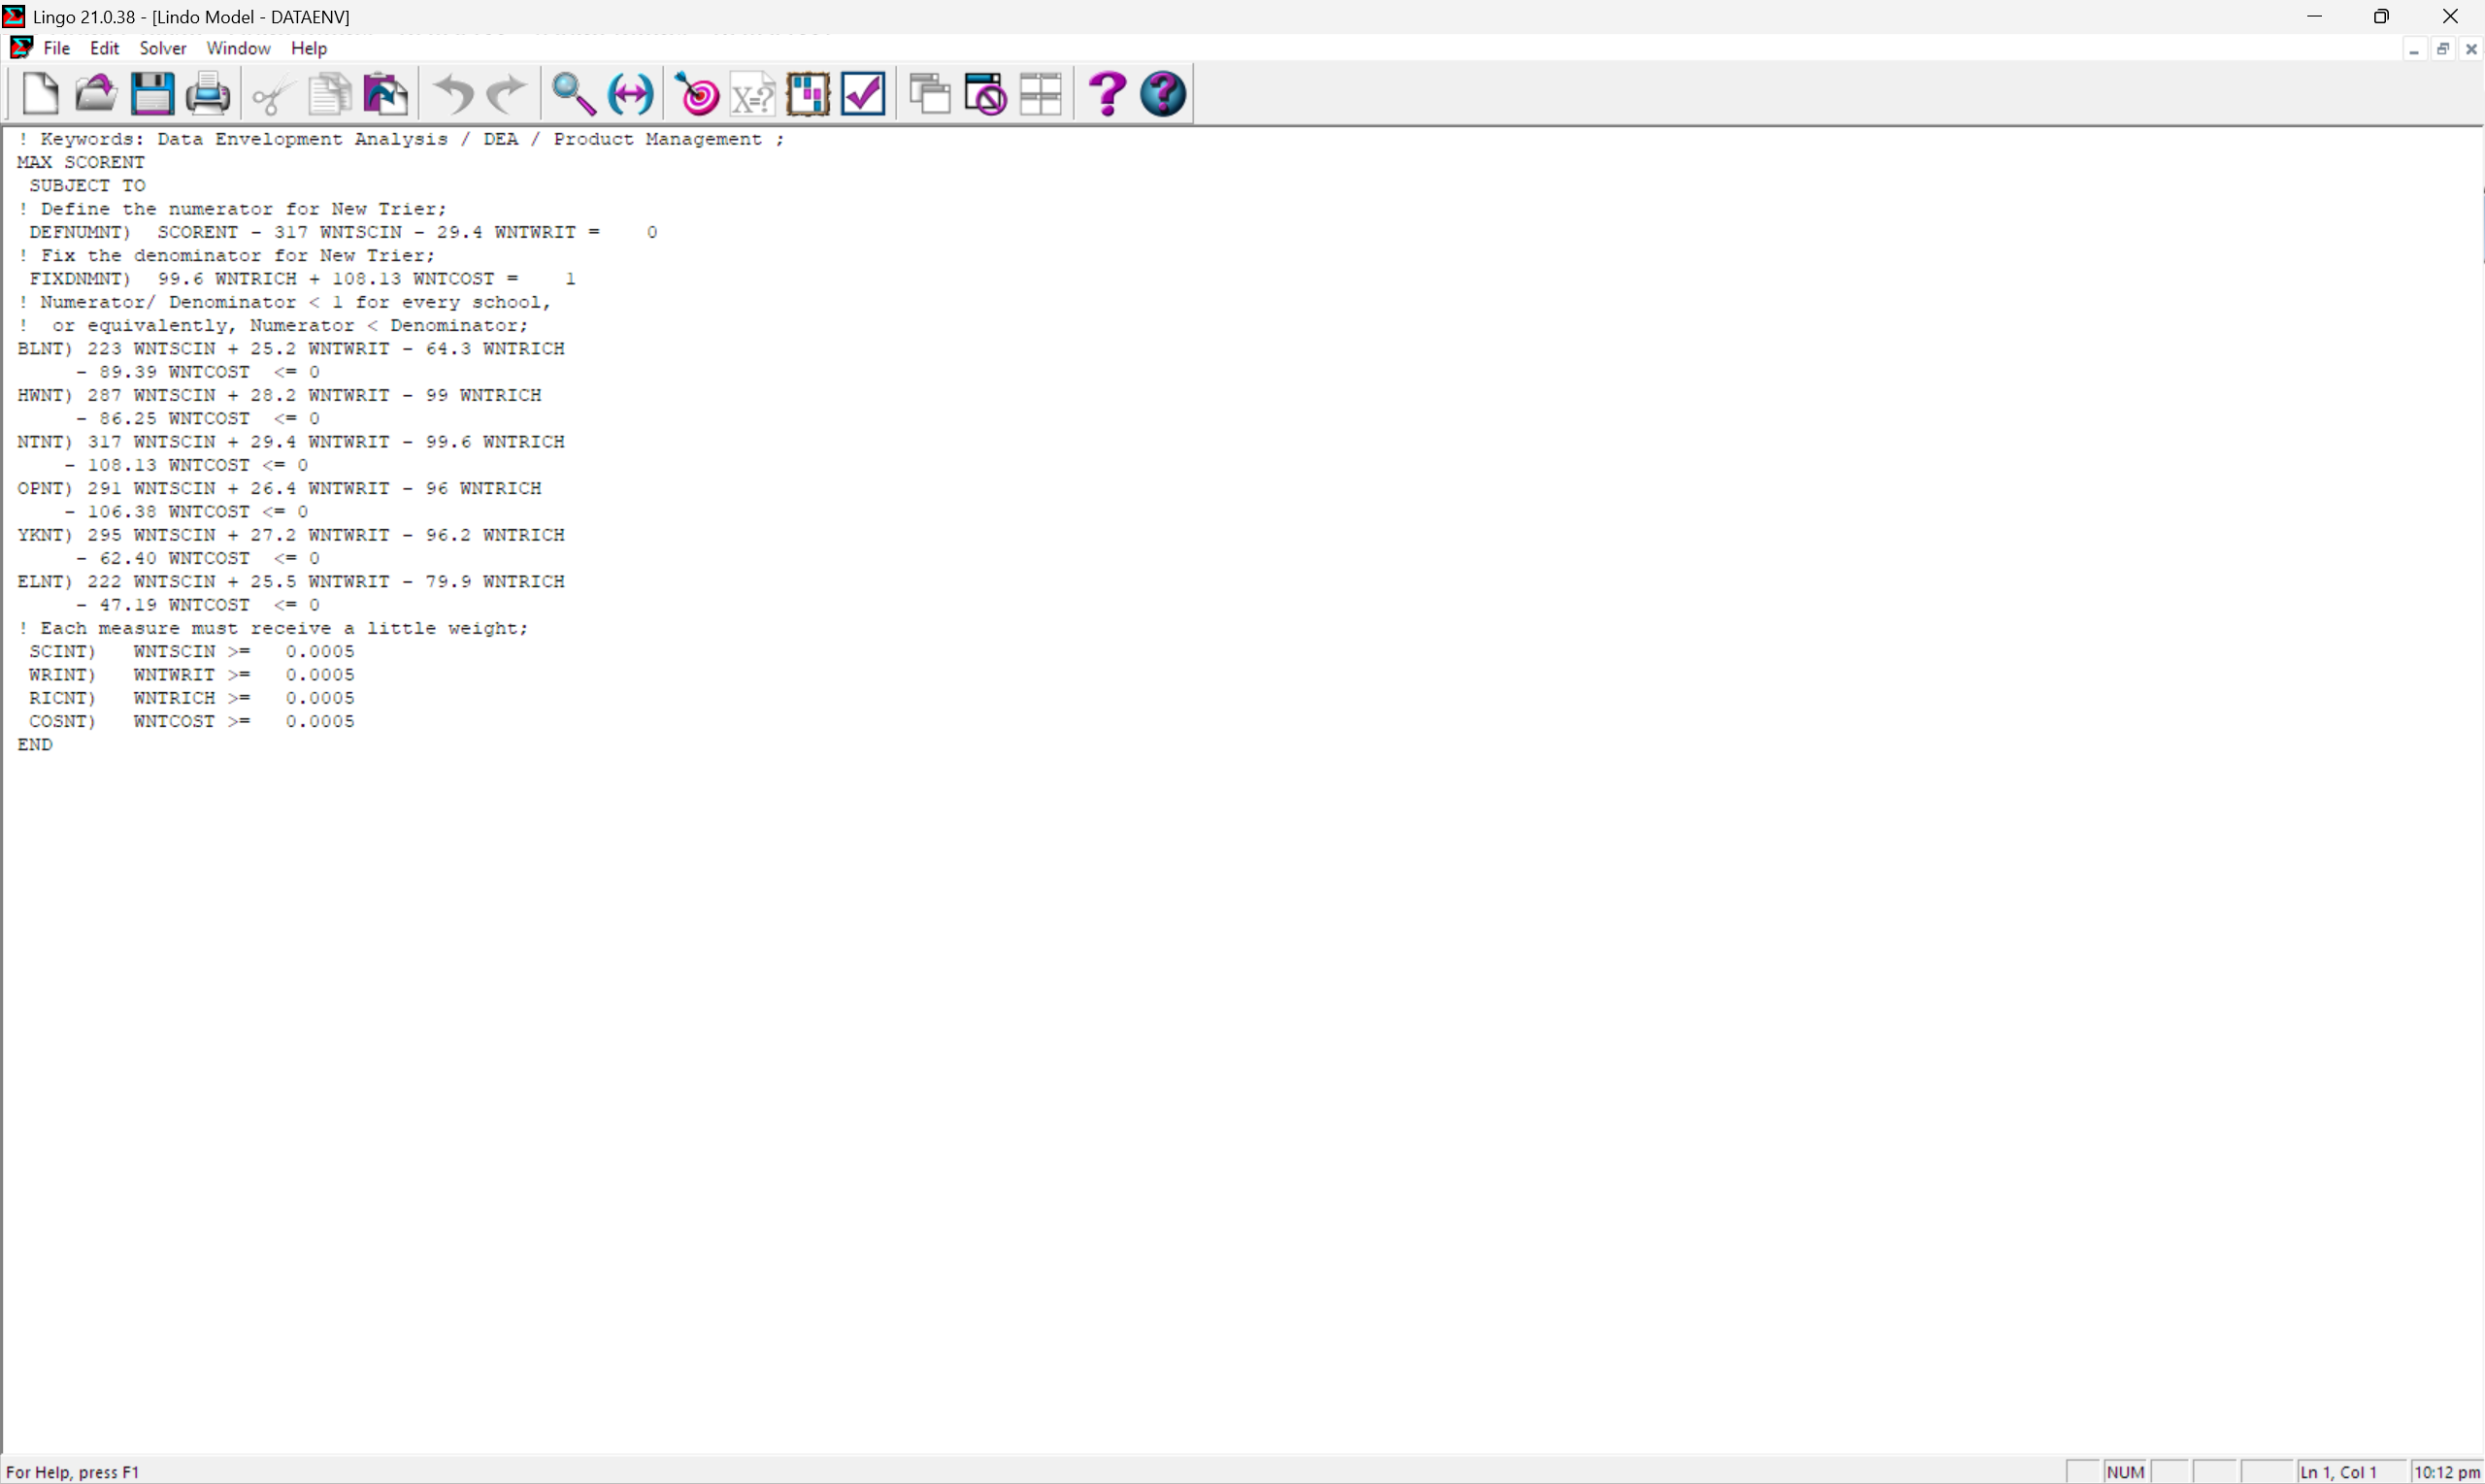
Task: Open a file with the folder icon
Action: tap(96, 94)
